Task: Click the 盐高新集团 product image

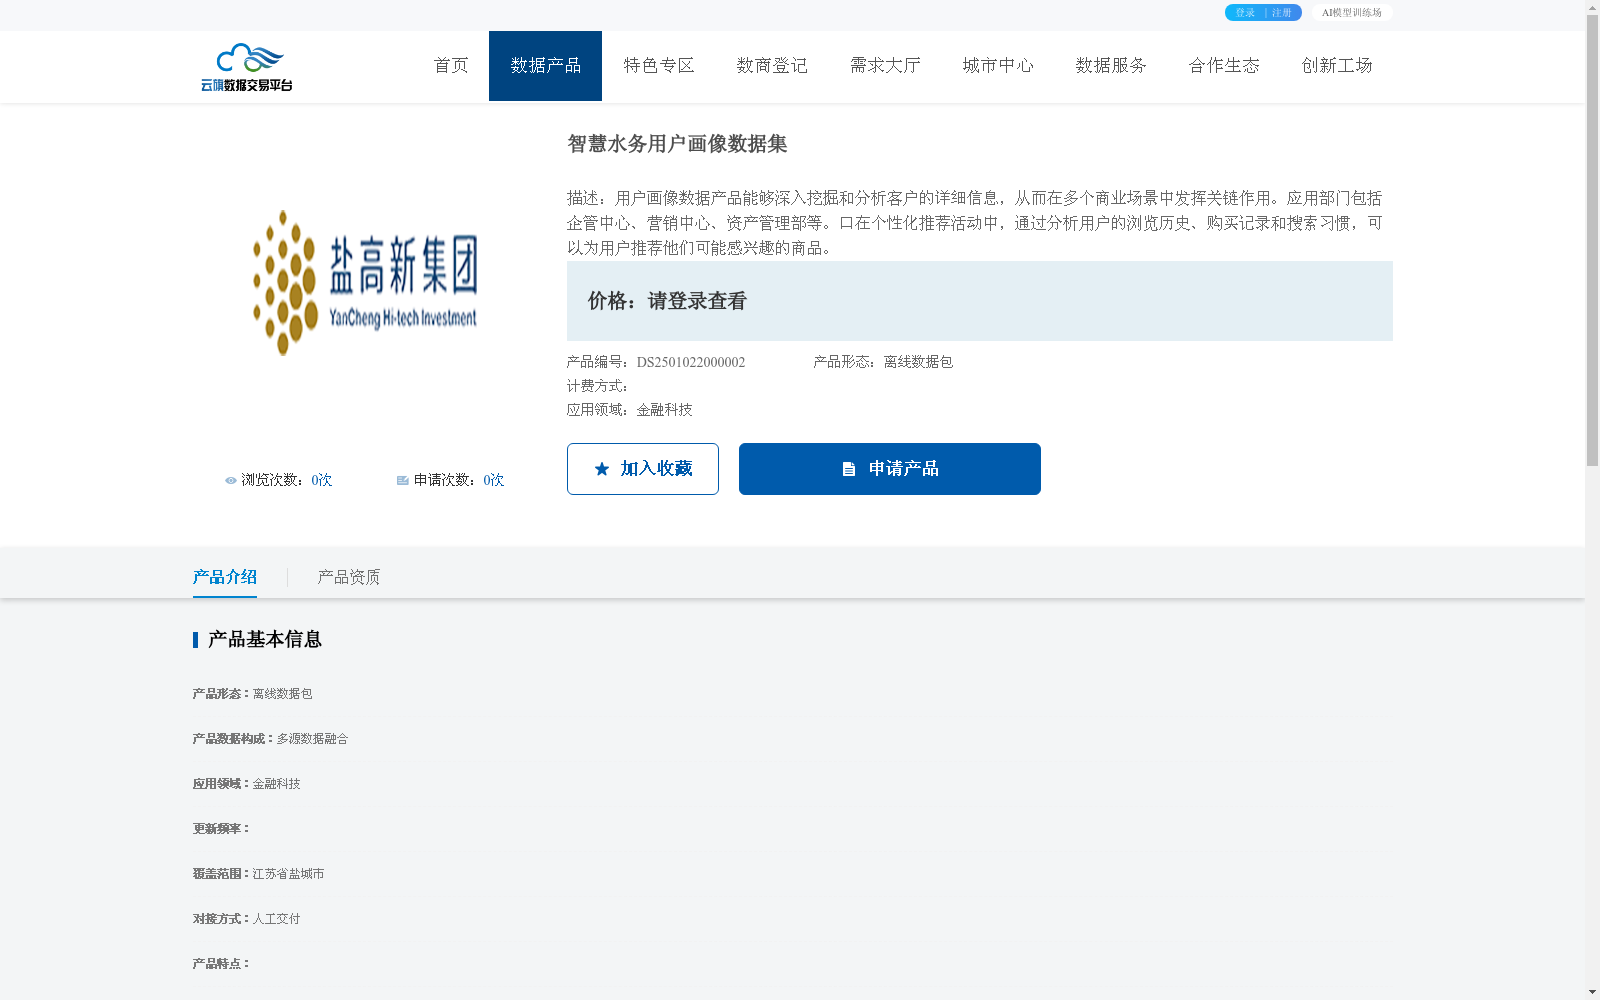Action: pos(365,282)
